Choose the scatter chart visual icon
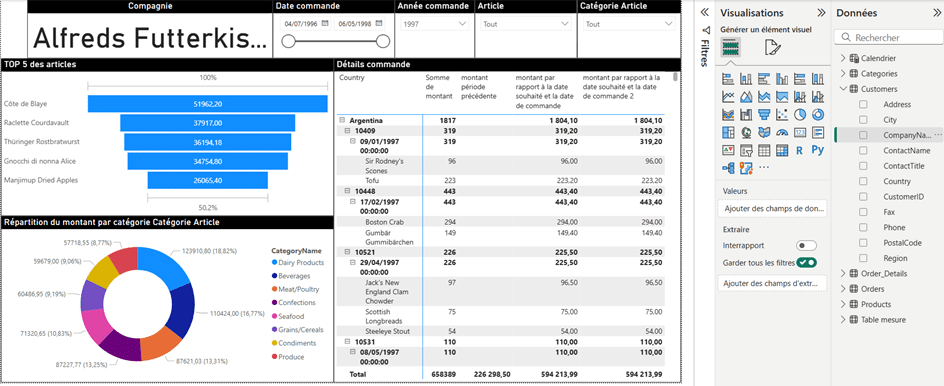 pyautogui.click(x=782, y=114)
